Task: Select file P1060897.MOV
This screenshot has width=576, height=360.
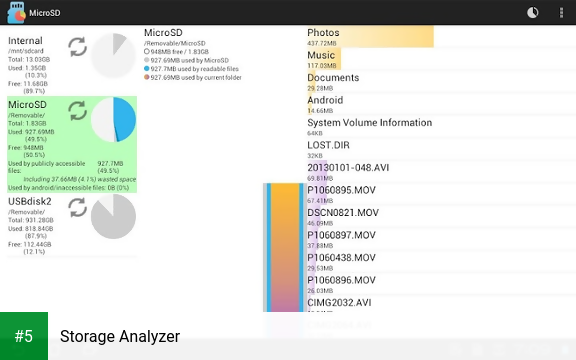Action: click(x=441, y=239)
